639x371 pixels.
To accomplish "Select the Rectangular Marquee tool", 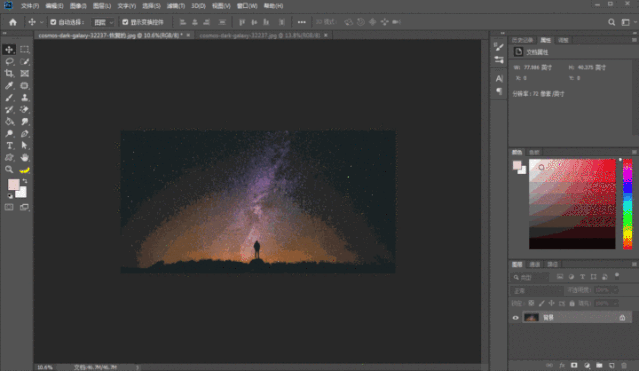I will coord(24,49).
